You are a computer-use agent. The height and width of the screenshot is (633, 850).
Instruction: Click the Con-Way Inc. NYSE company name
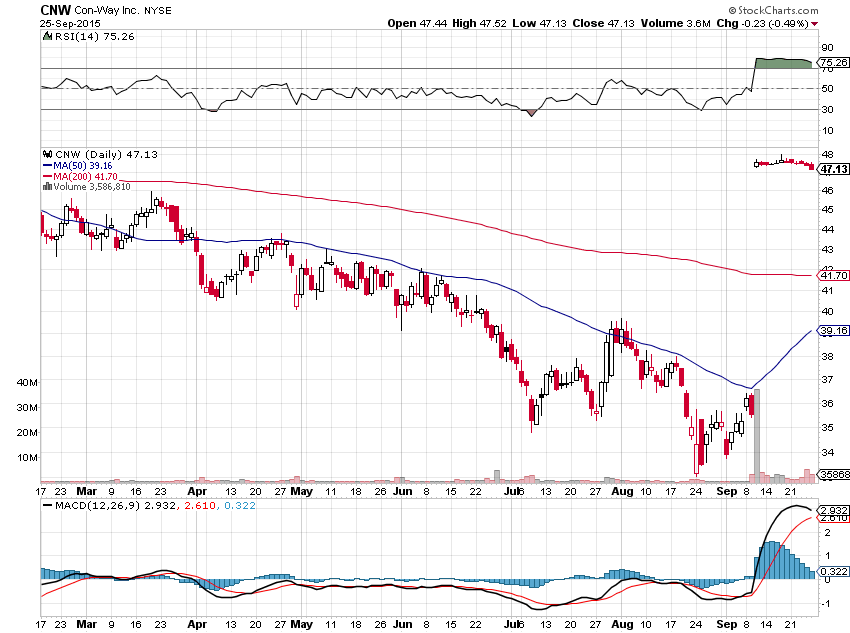coord(123,10)
